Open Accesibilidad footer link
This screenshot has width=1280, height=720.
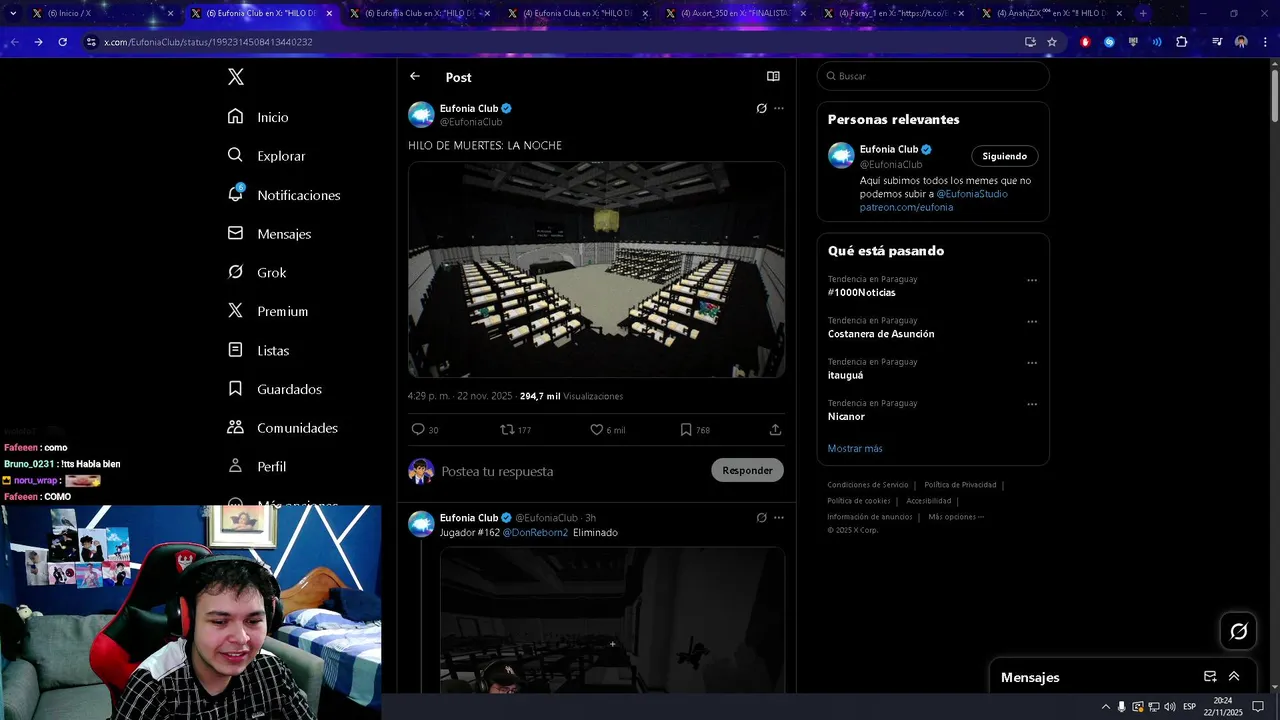coord(929,501)
